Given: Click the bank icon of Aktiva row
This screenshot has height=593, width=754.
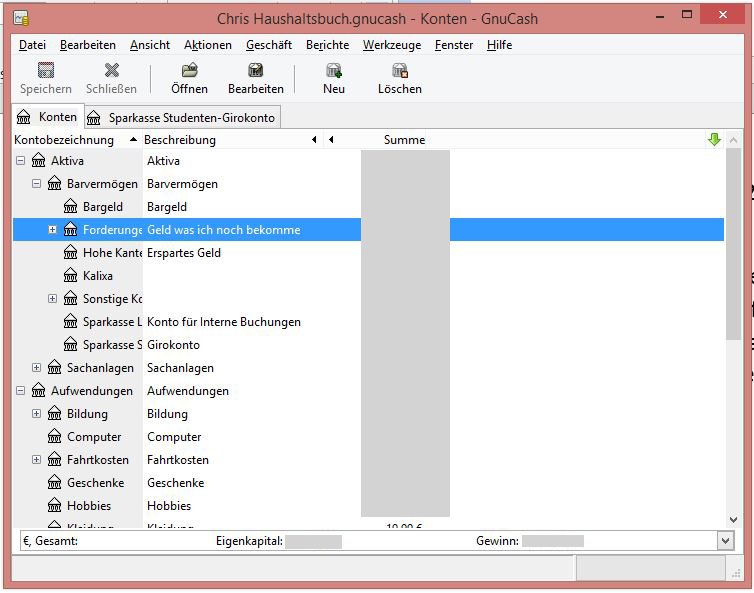Looking at the screenshot, I should click(38, 160).
